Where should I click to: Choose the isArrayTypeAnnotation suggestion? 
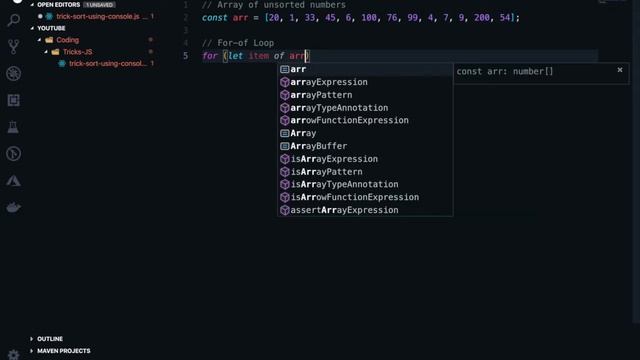pyautogui.click(x=365, y=184)
